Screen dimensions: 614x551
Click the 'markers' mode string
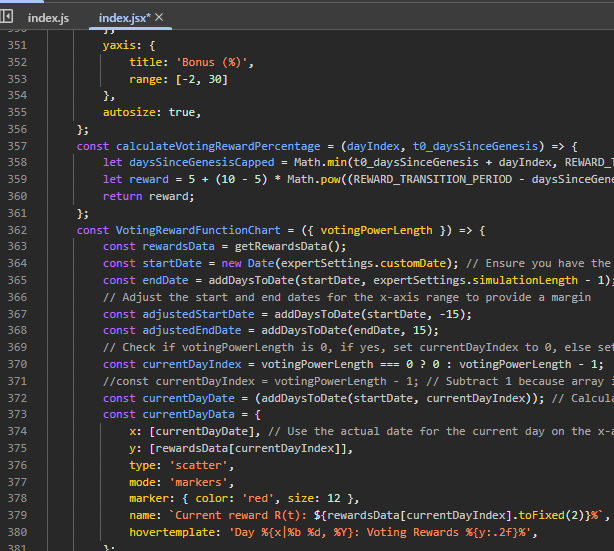pos(203,482)
